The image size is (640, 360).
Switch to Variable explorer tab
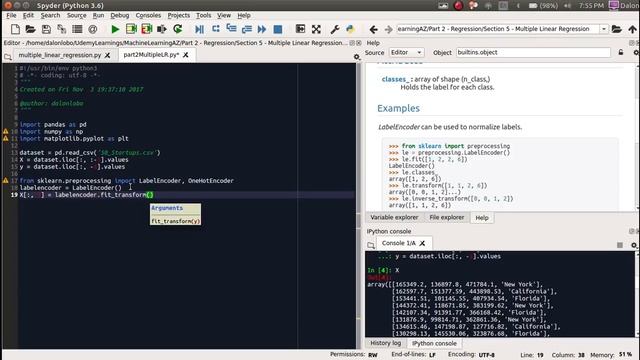394,218
